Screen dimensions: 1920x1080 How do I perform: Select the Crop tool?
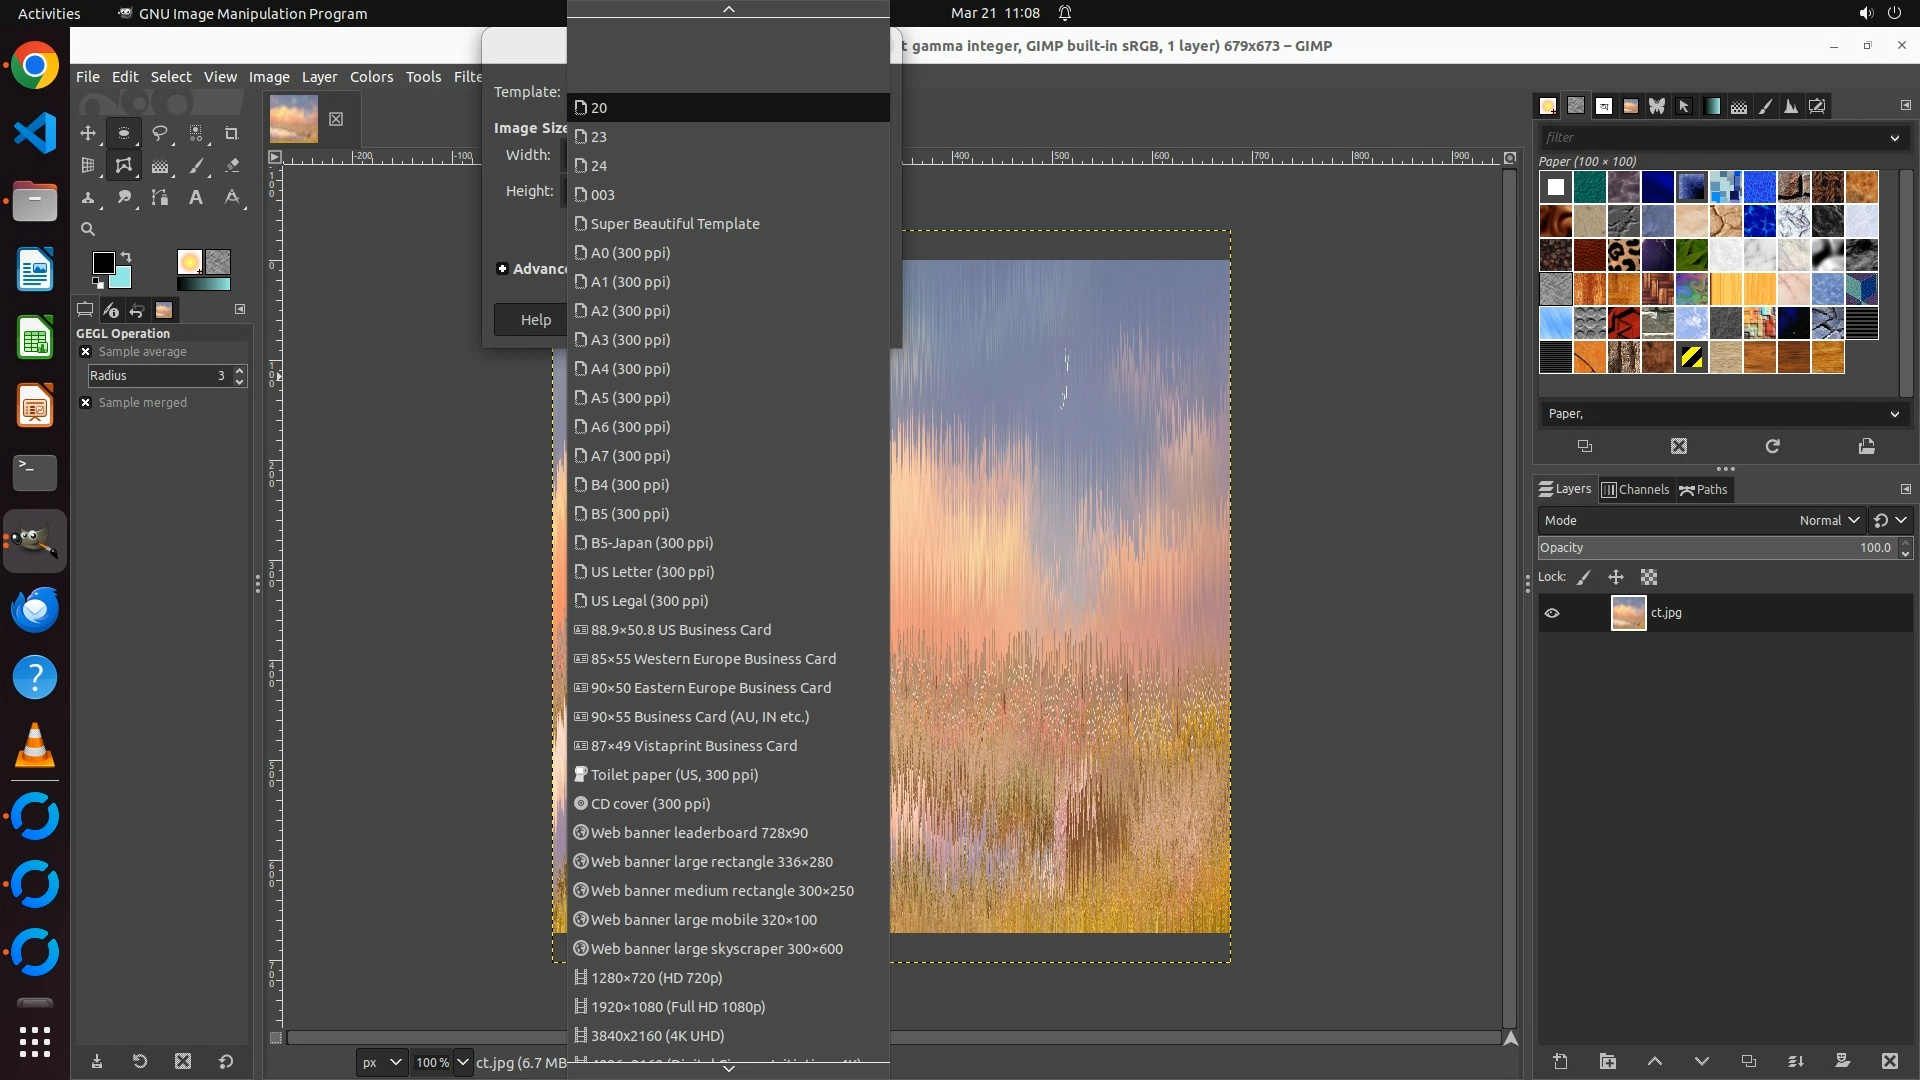tap(232, 133)
